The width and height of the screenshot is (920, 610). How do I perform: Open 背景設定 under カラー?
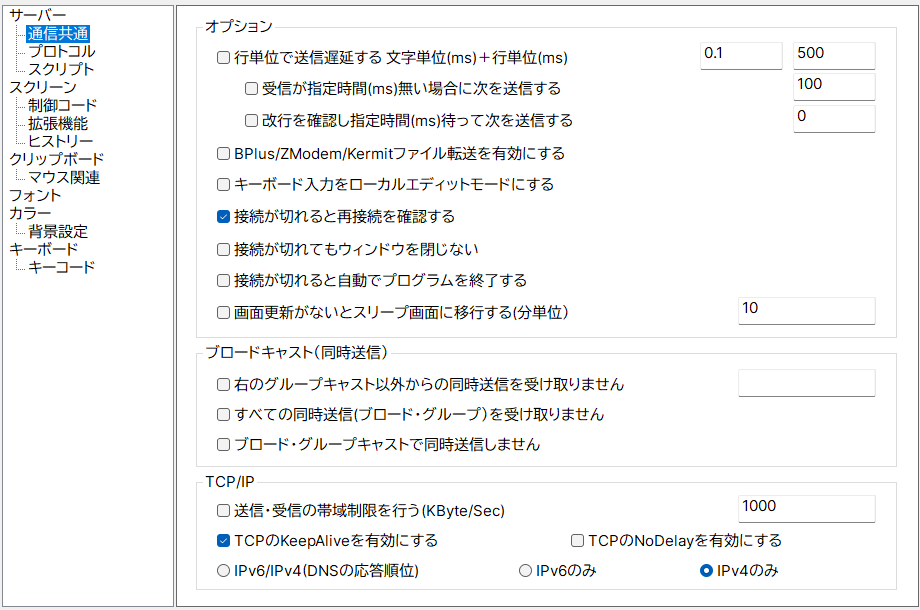click(x=58, y=231)
